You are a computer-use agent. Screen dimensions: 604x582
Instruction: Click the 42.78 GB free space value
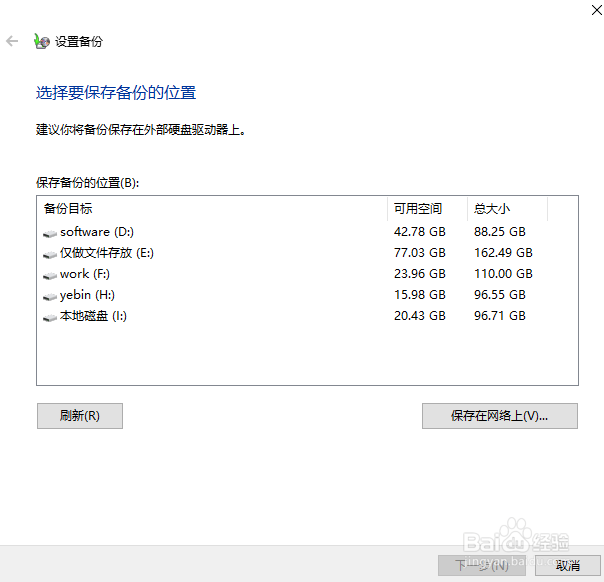click(419, 232)
